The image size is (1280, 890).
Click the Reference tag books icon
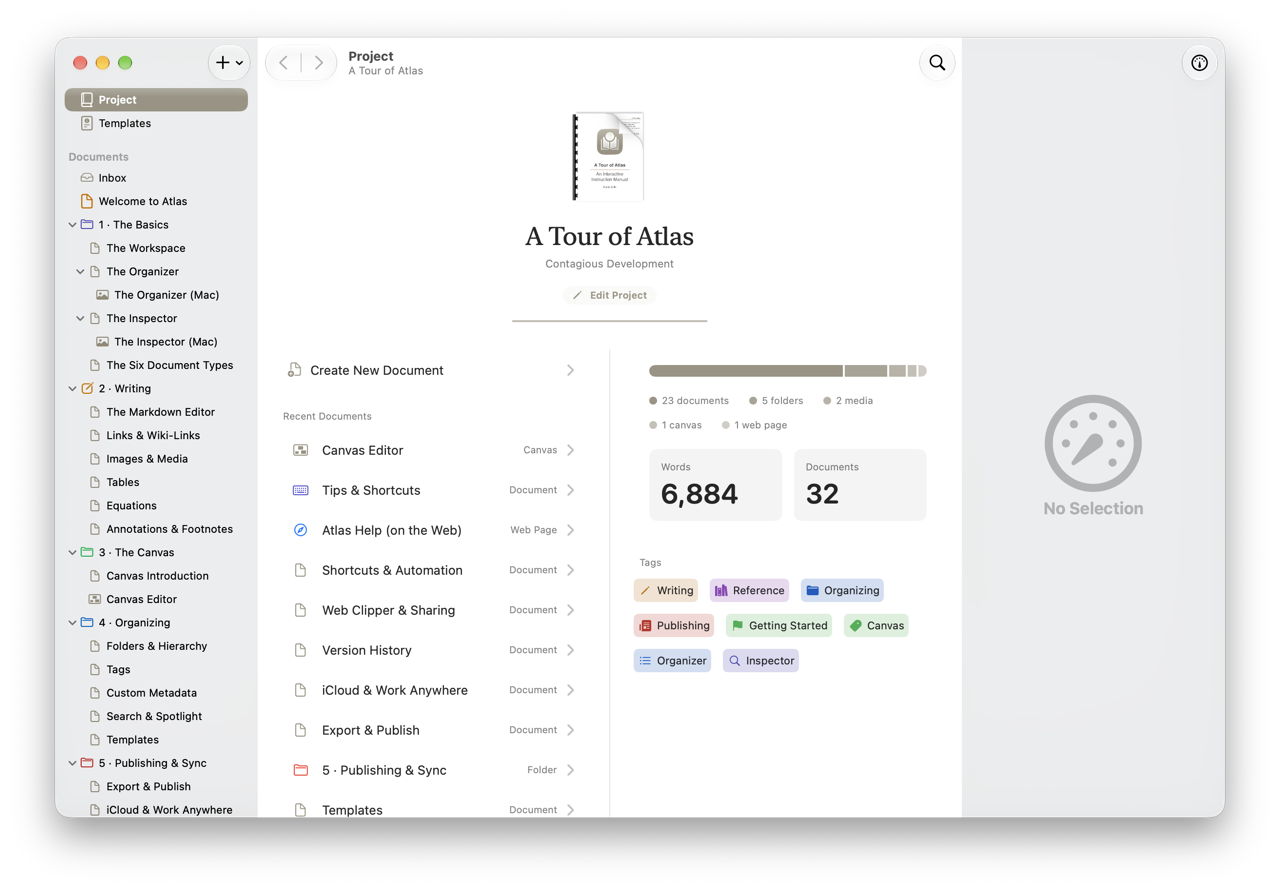[721, 591]
